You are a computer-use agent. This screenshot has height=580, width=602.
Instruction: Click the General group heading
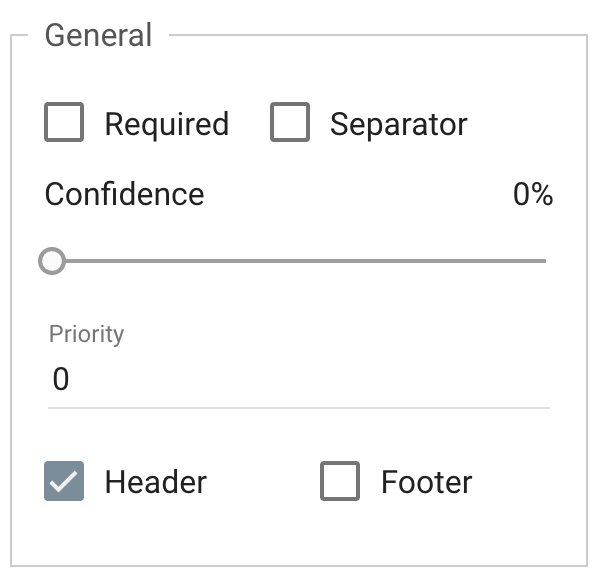point(98,35)
